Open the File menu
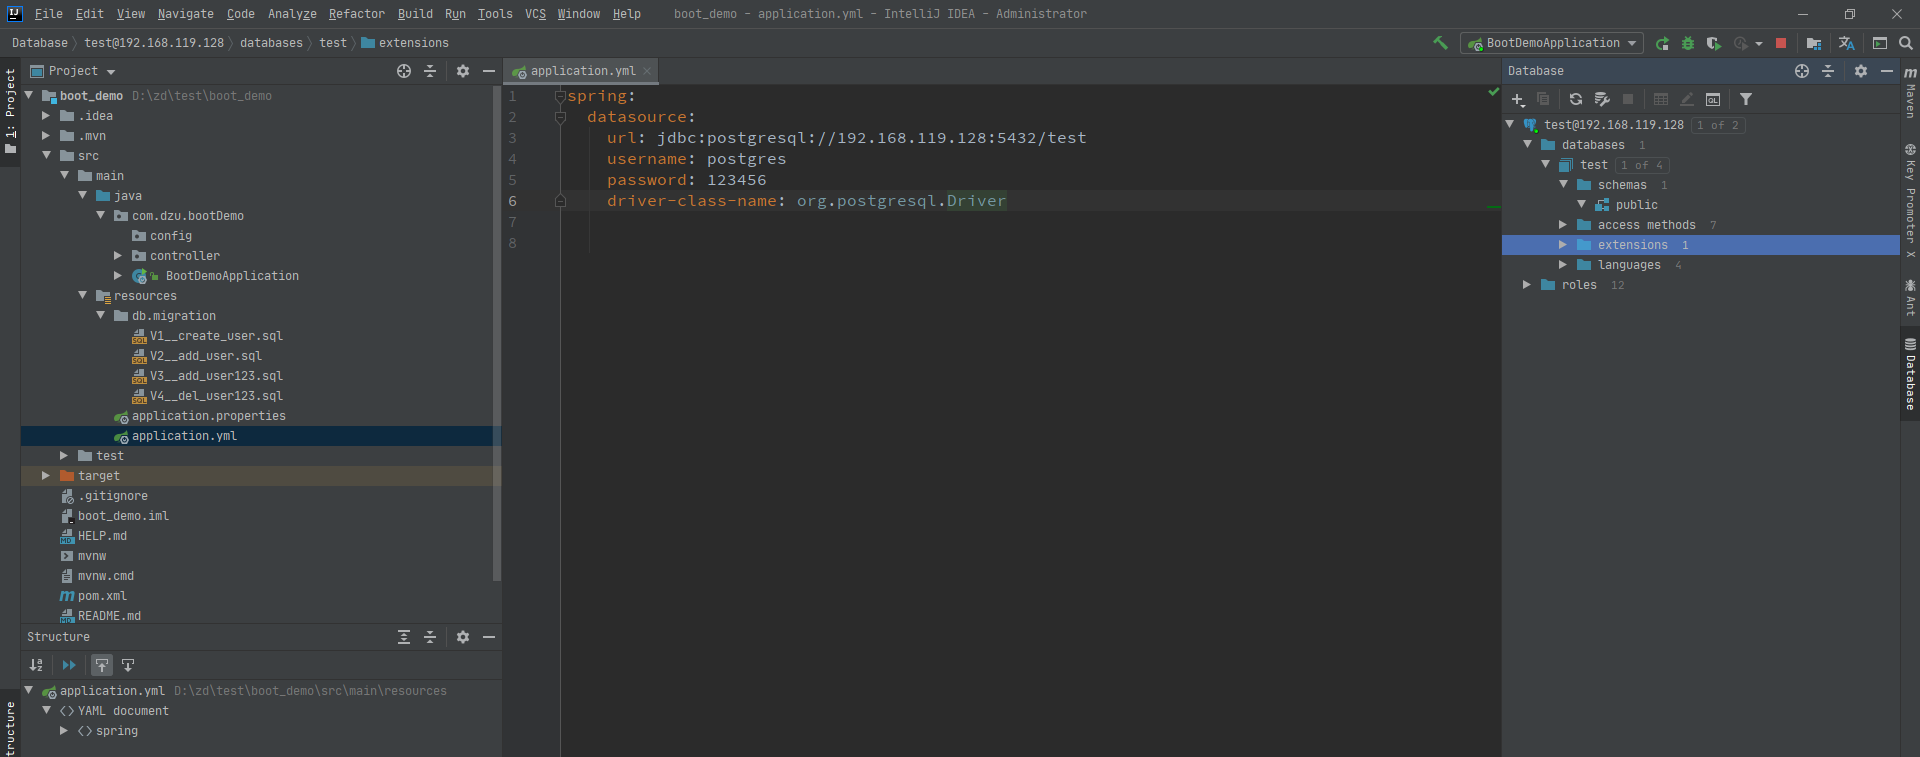 [x=48, y=14]
